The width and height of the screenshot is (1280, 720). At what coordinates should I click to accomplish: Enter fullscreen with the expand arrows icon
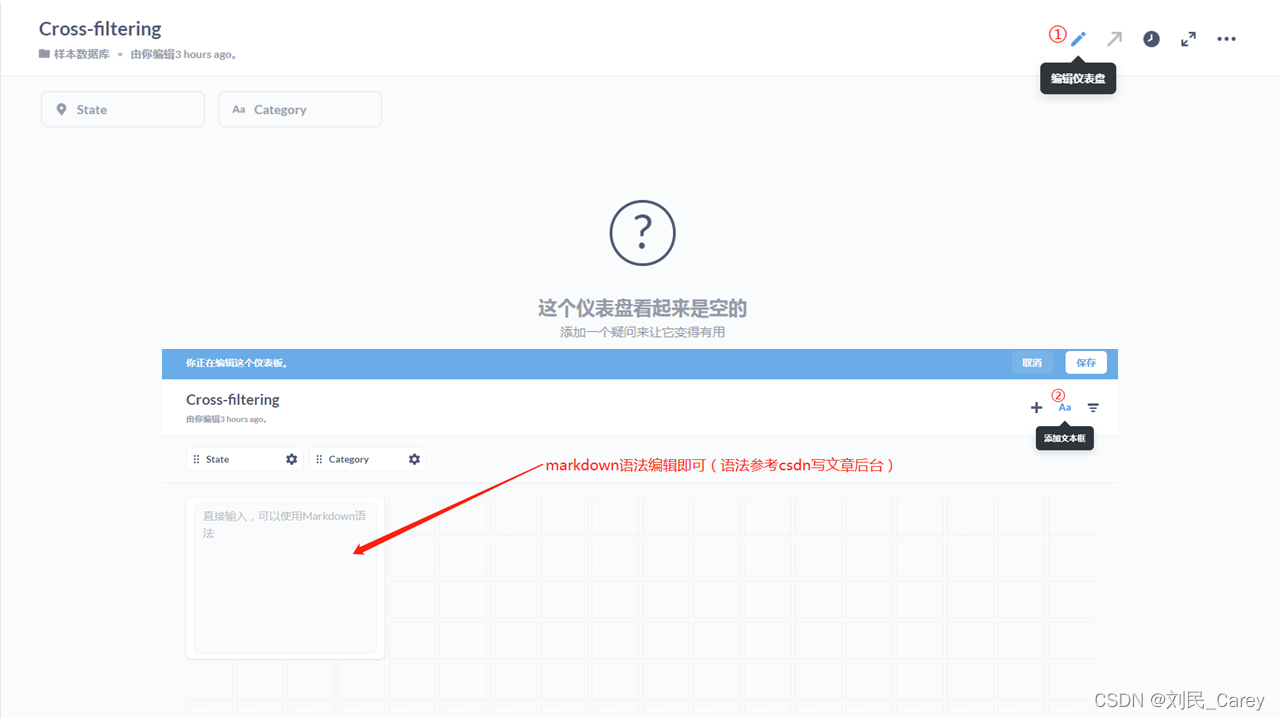pyautogui.click(x=1188, y=39)
